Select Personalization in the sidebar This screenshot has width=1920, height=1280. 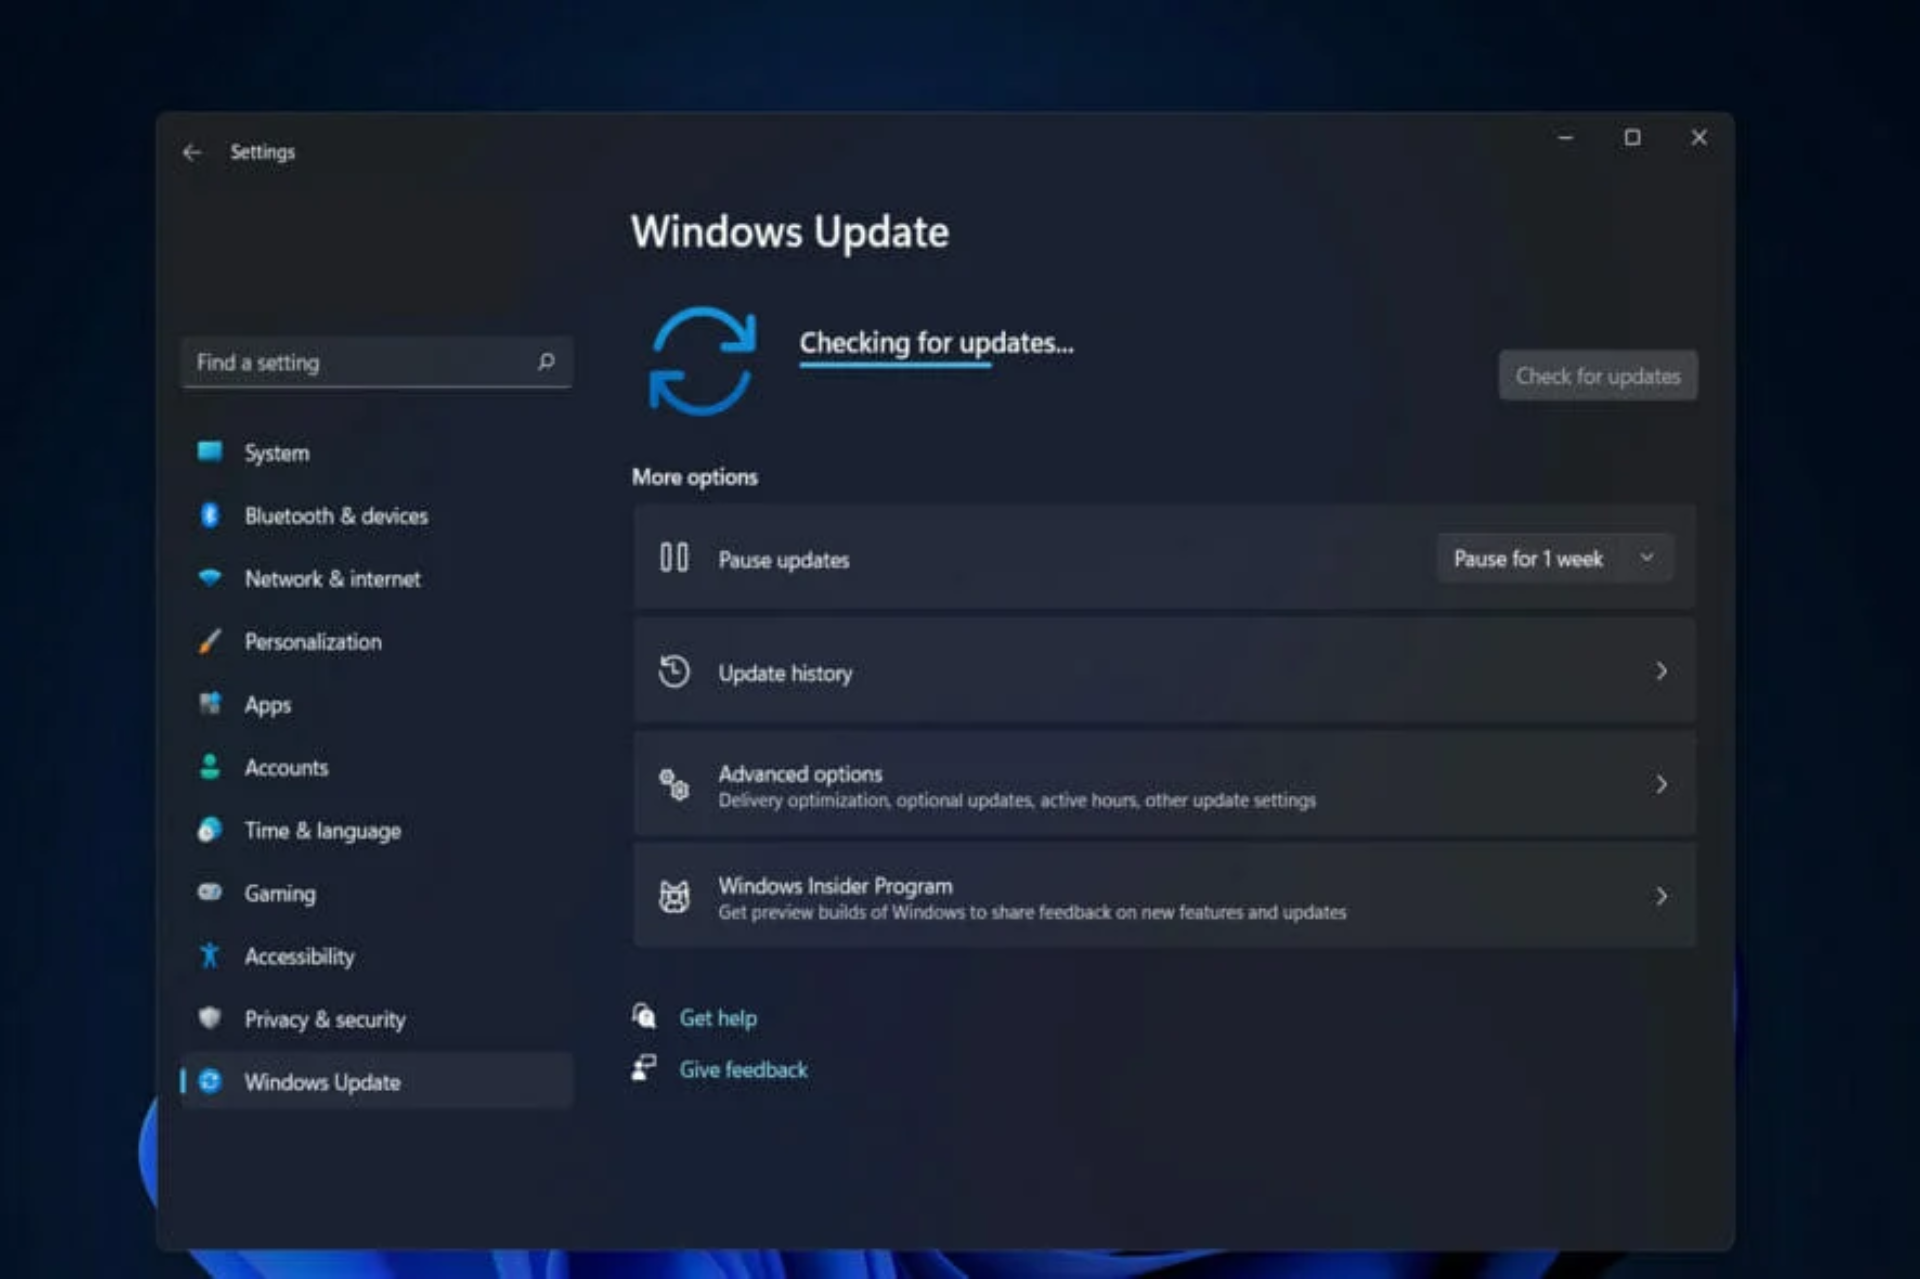377,642
